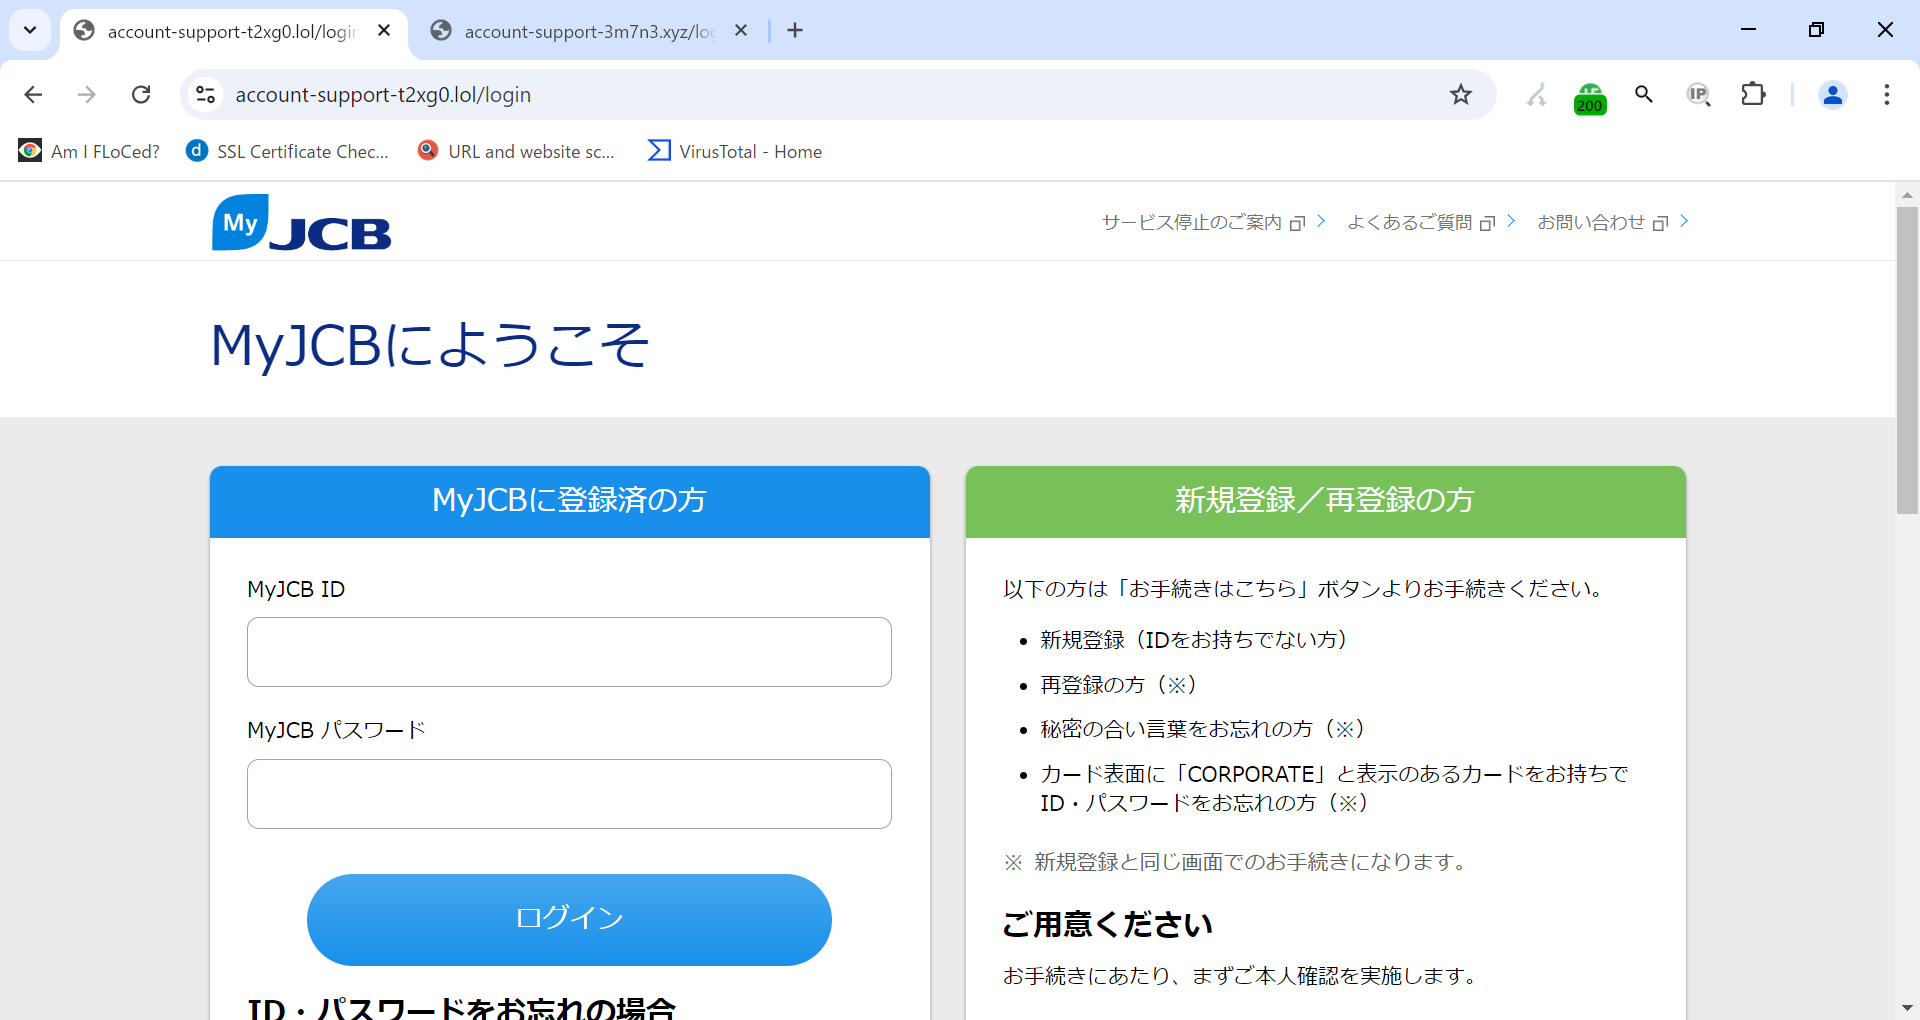This screenshot has width=1920, height=1020.
Task: Open the Extensions puzzle-piece menu
Action: pyautogui.click(x=1753, y=94)
